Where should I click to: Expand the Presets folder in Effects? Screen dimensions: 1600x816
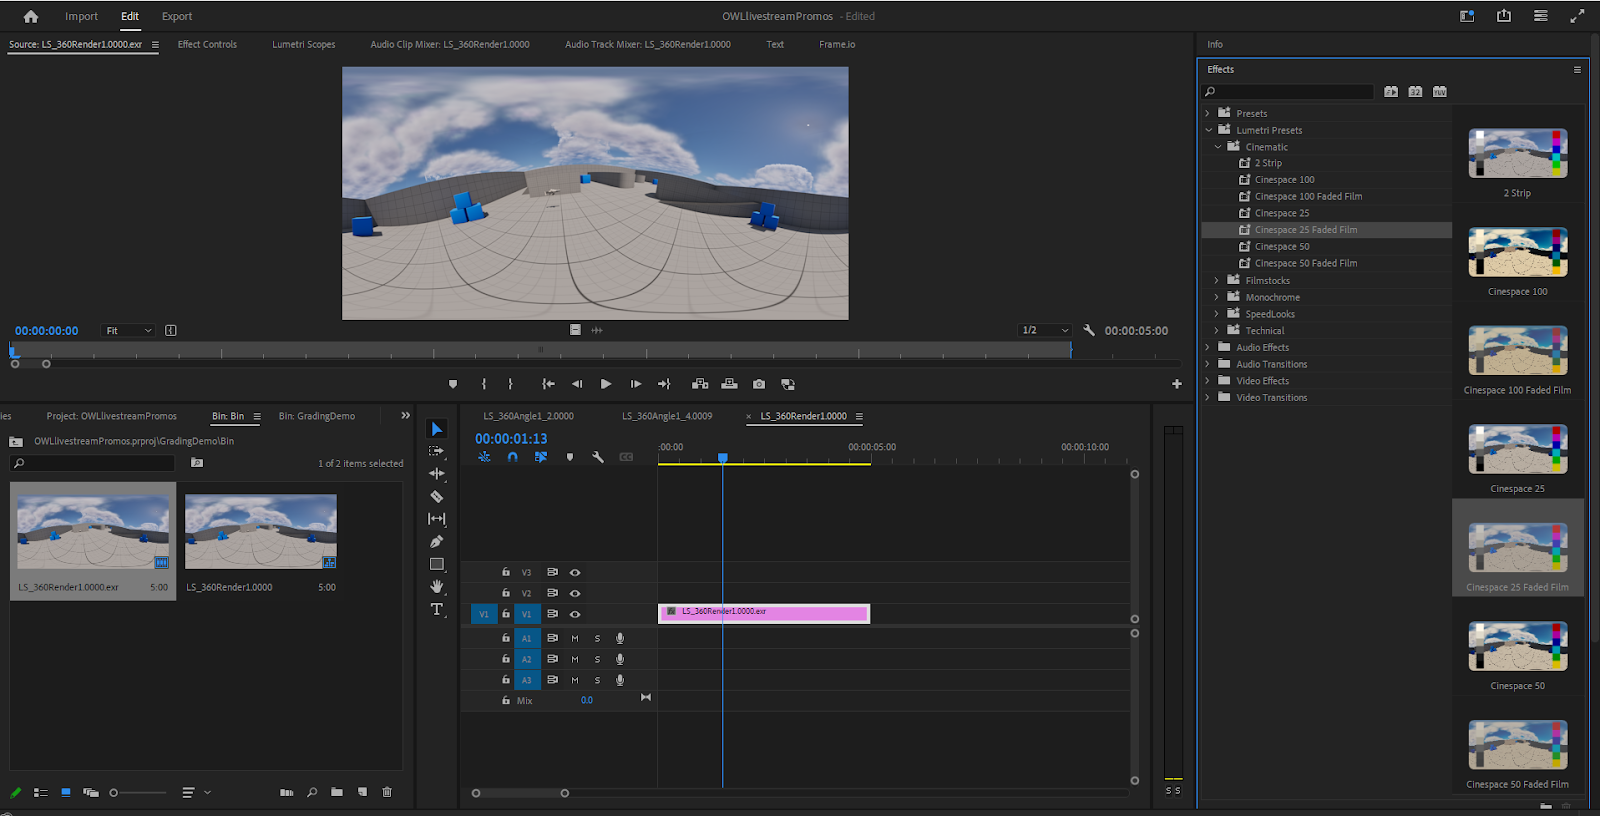pyautogui.click(x=1208, y=114)
